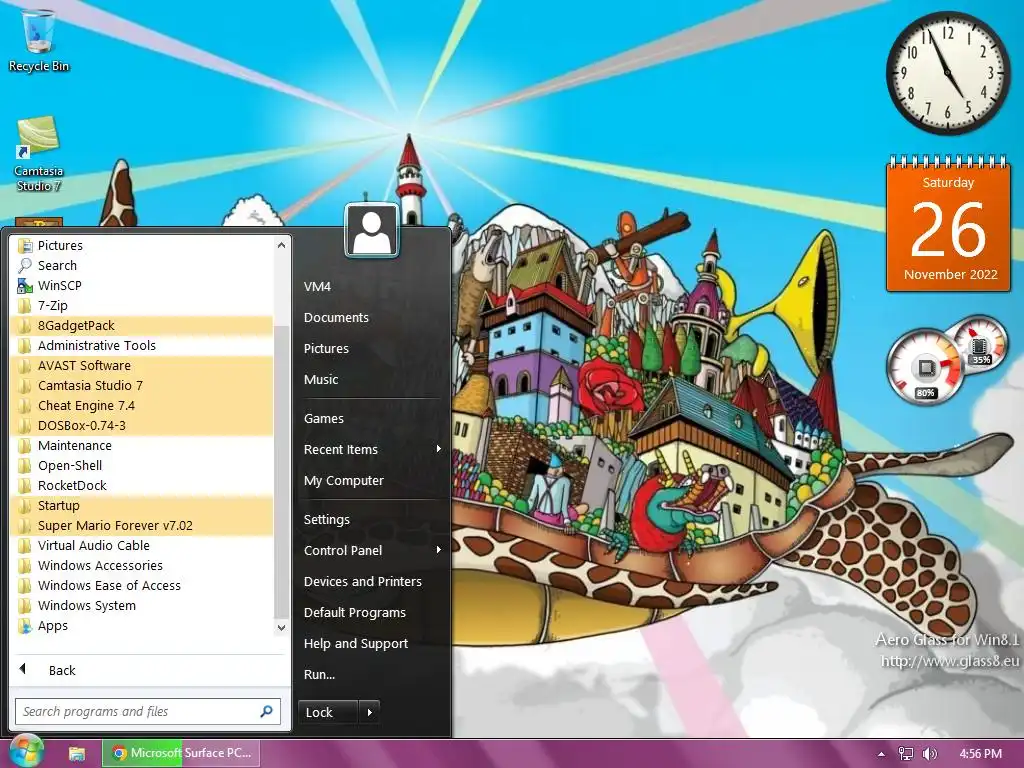The height and width of the screenshot is (768, 1024).
Task: Open Pictures in right start menu column
Action: click(x=372, y=349)
